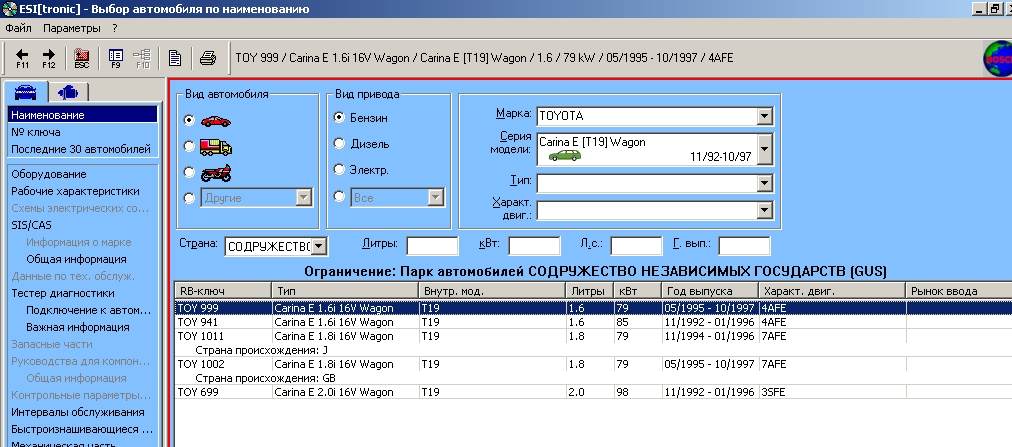Viewport: 1012px width, 447px height.
Task: Click the Литры input field
Action: click(x=432, y=246)
